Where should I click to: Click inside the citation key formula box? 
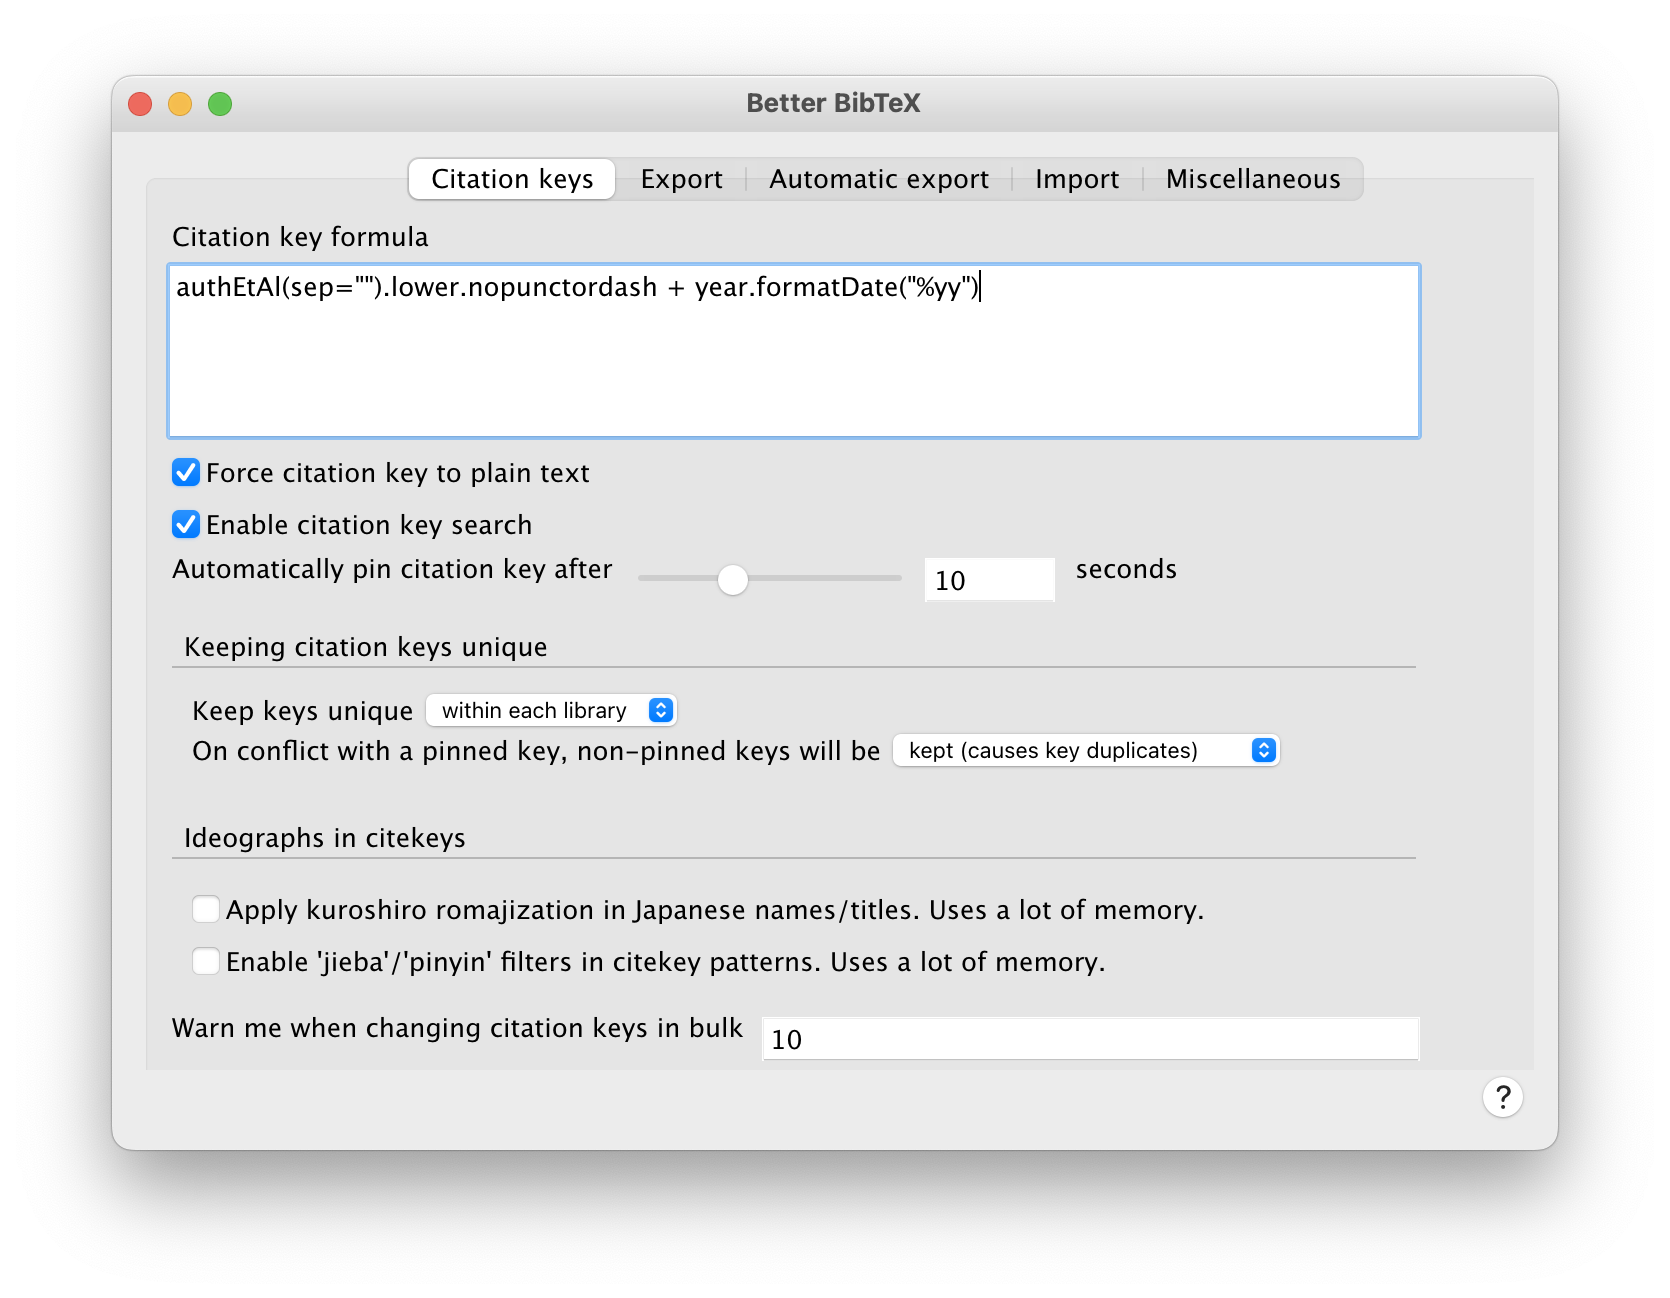(x=794, y=351)
